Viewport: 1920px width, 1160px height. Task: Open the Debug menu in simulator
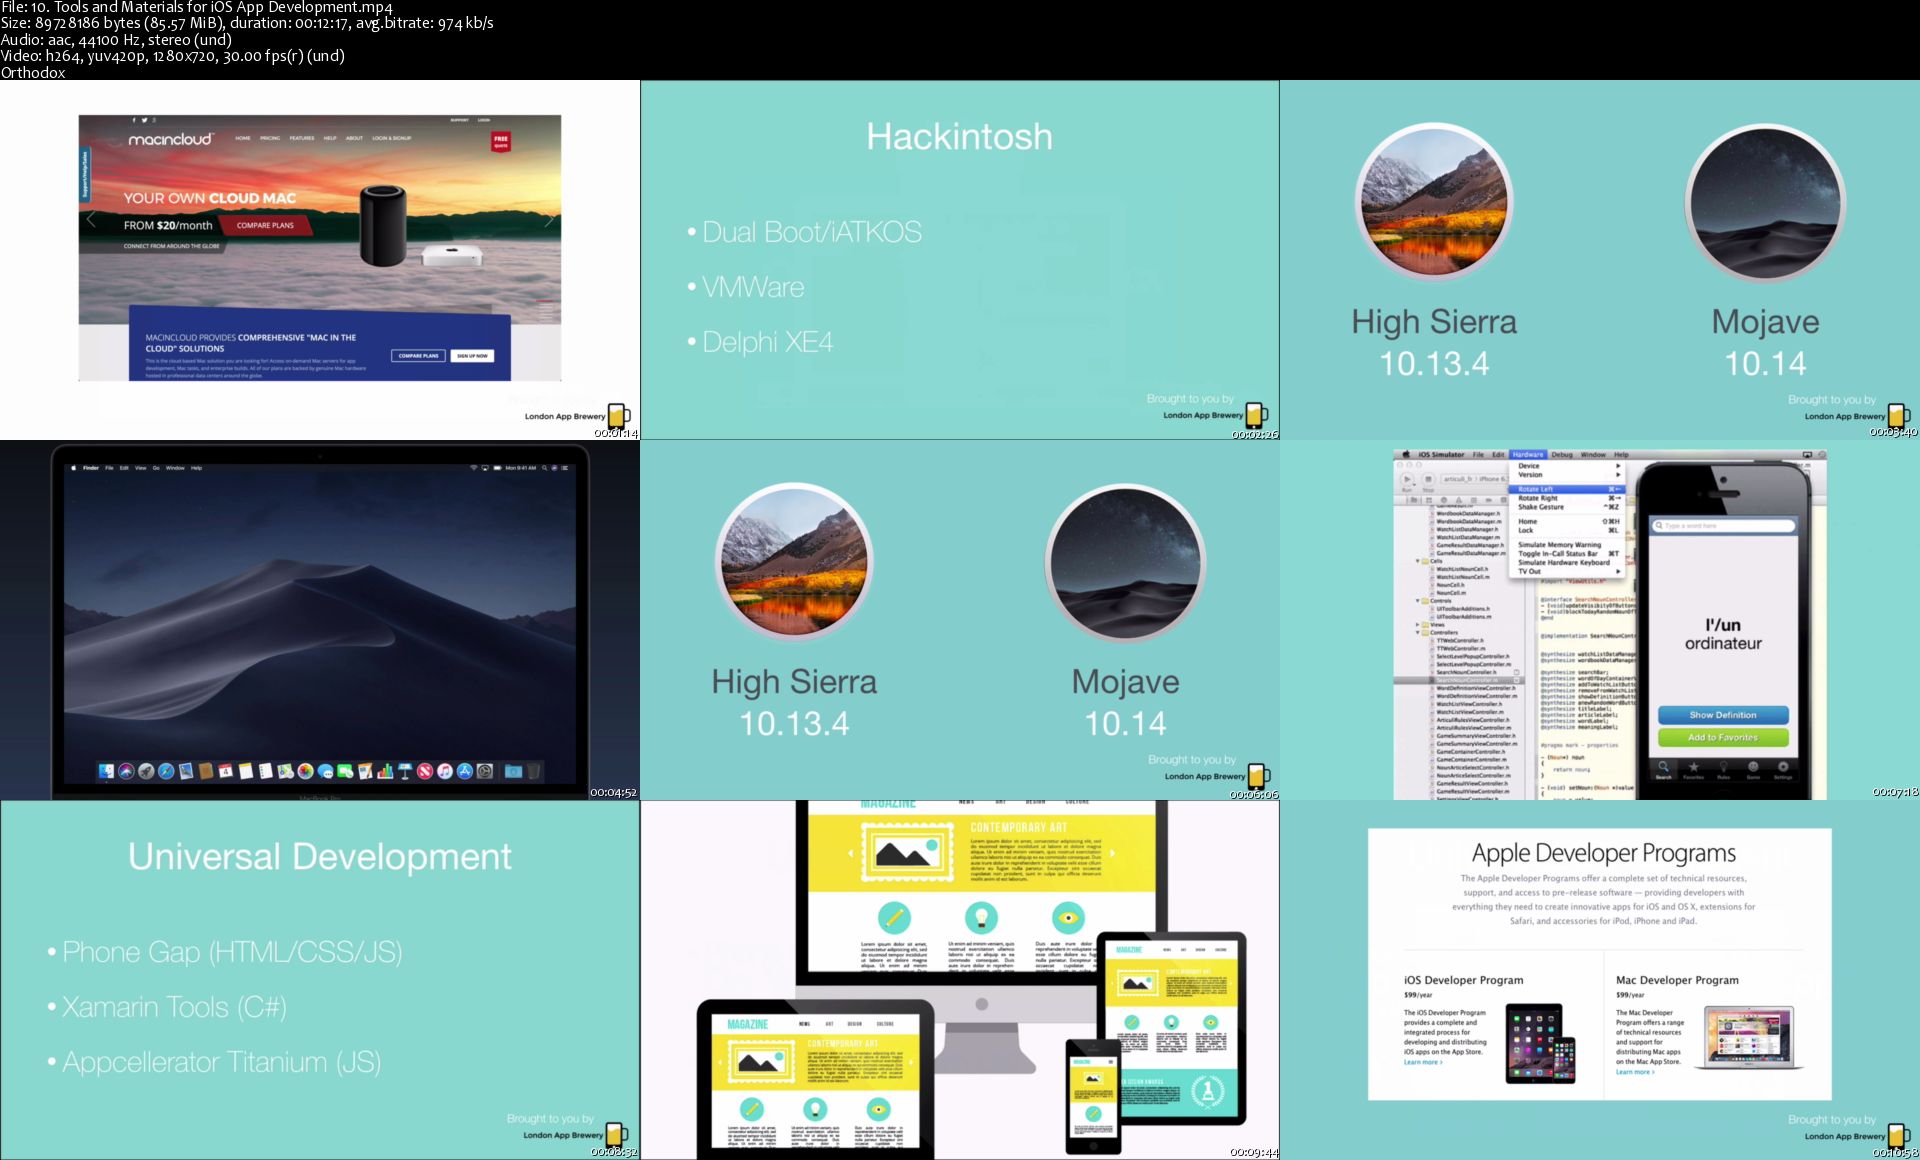pyautogui.click(x=1562, y=455)
